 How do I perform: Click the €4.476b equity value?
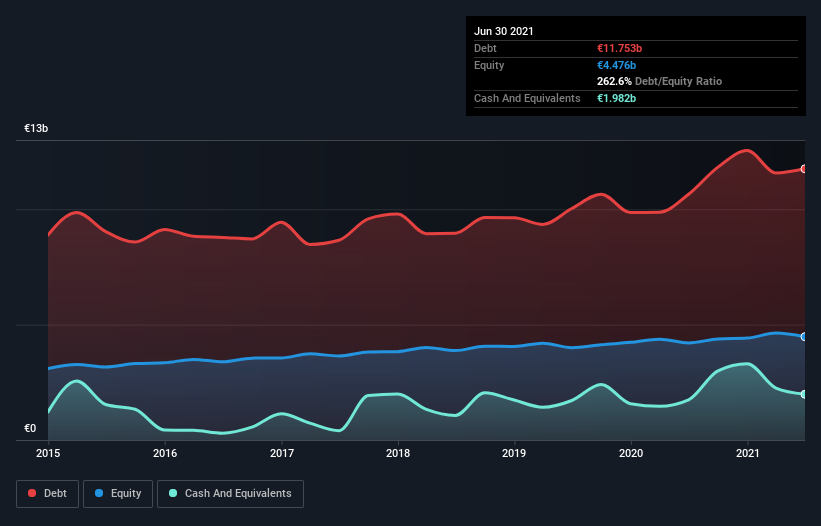point(616,65)
